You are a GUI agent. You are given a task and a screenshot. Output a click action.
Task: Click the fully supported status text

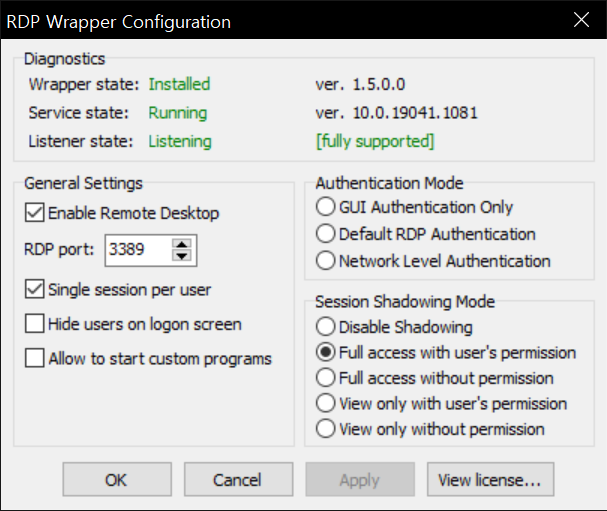pyautogui.click(x=375, y=141)
